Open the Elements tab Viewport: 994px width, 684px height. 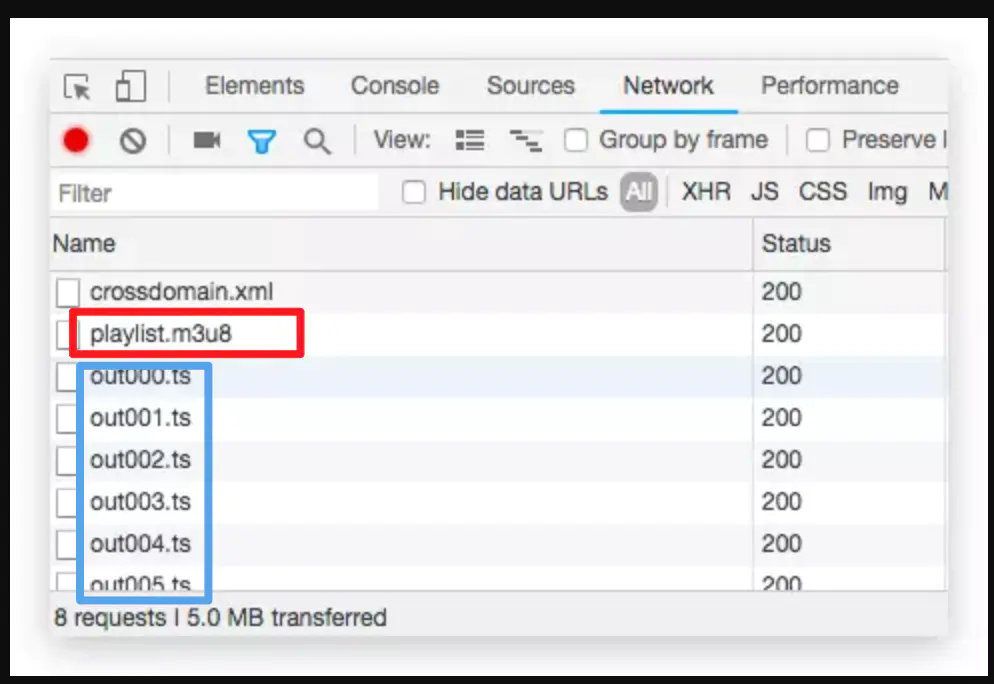pyautogui.click(x=254, y=86)
